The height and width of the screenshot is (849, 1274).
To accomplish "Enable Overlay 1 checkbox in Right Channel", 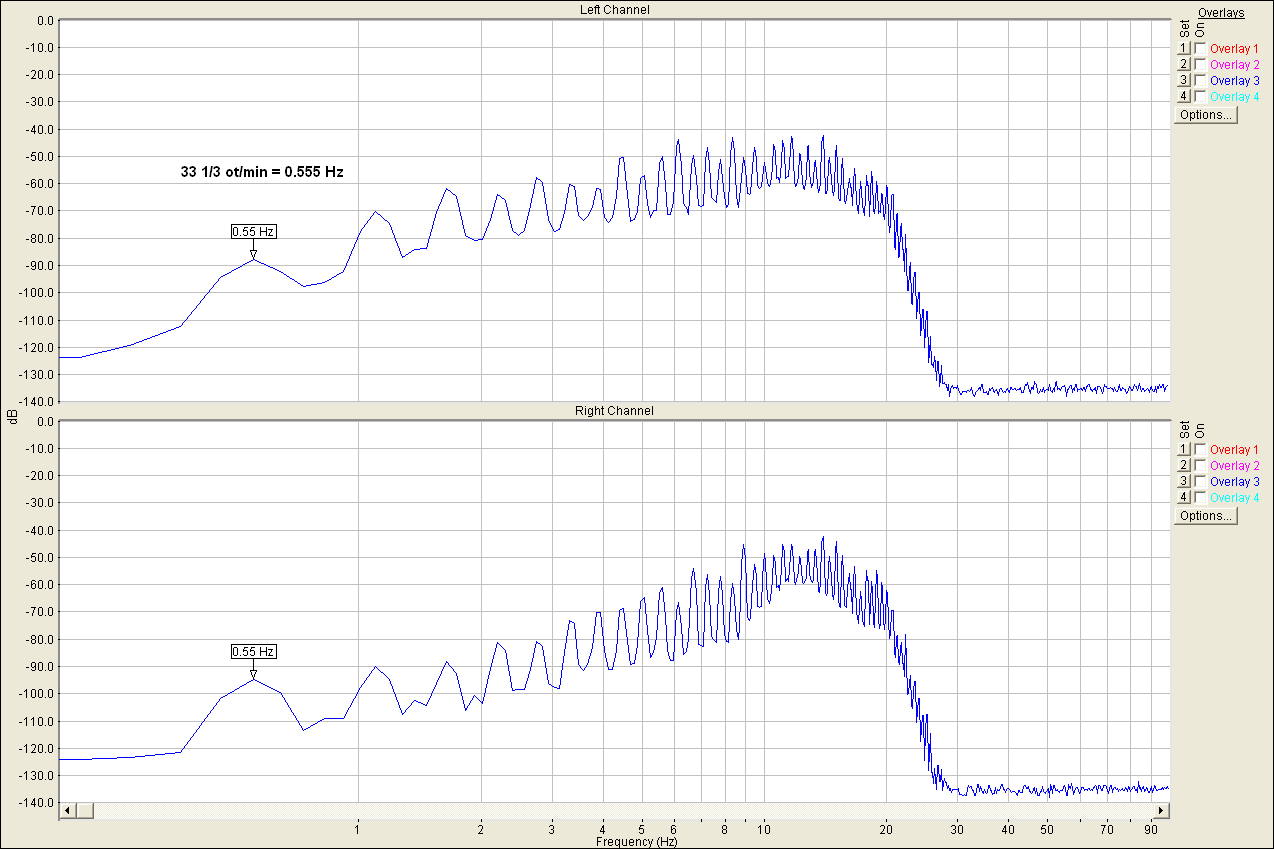I will [1200, 449].
